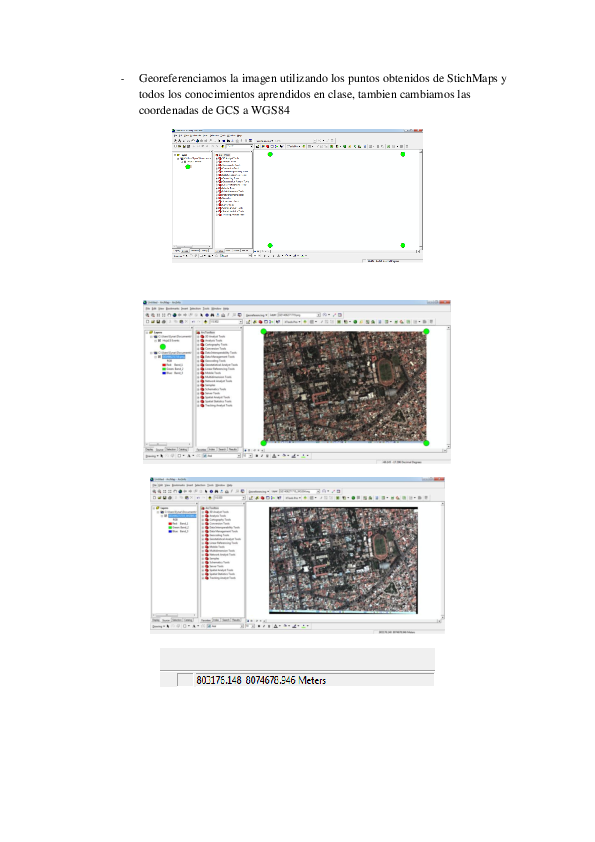Image resolution: width=595 pixels, height=842 pixels.
Task: Switch to Search tab in middle screenshot
Action: tap(222, 449)
